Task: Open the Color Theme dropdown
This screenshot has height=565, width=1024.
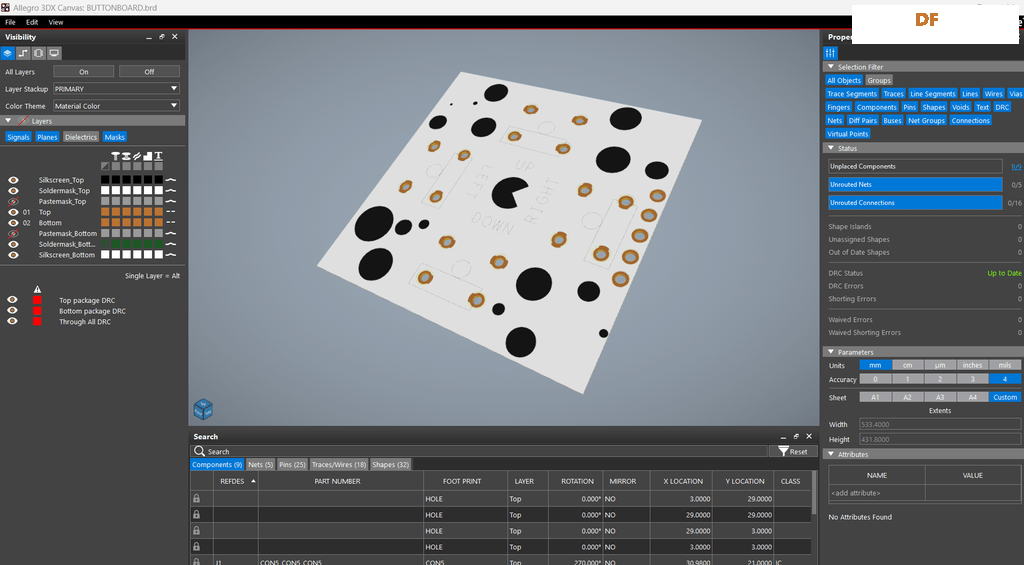Action: click(x=116, y=106)
